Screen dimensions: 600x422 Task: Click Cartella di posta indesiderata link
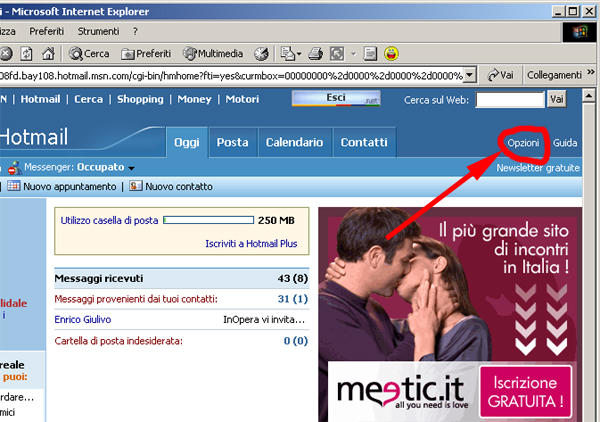click(x=119, y=341)
